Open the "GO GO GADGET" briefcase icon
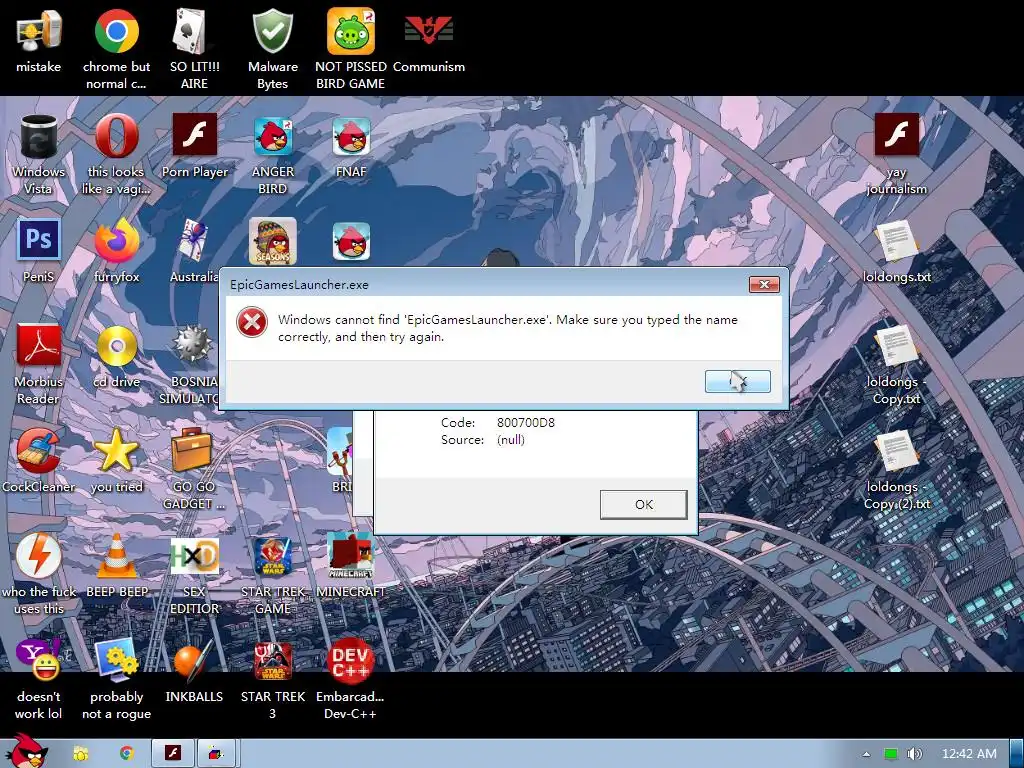1024x768 pixels. [x=193, y=451]
